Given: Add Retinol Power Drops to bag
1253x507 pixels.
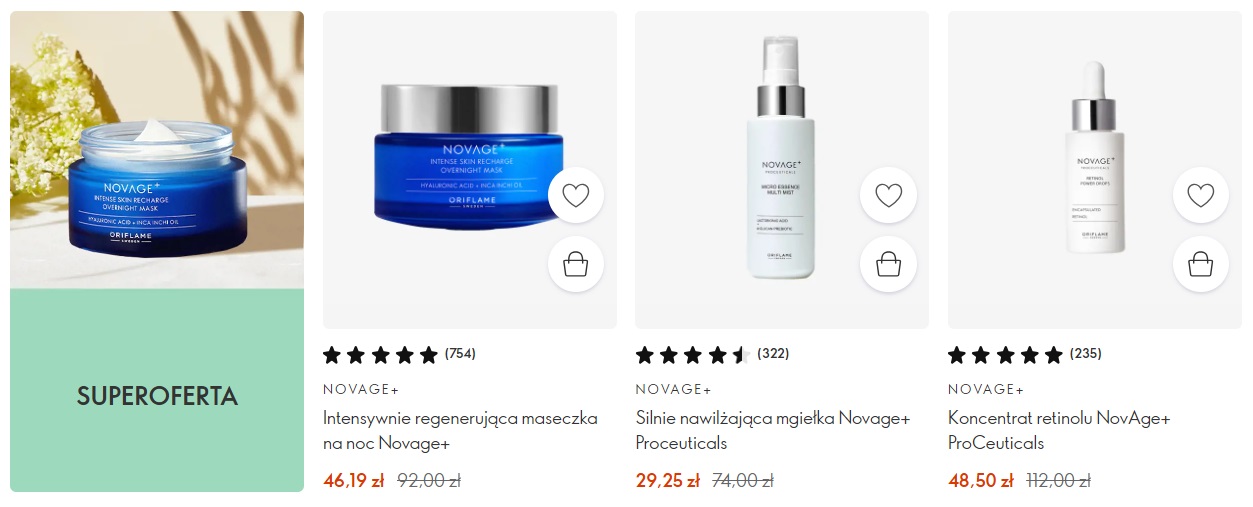Looking at the screenshot, I should pos(1200,264).
